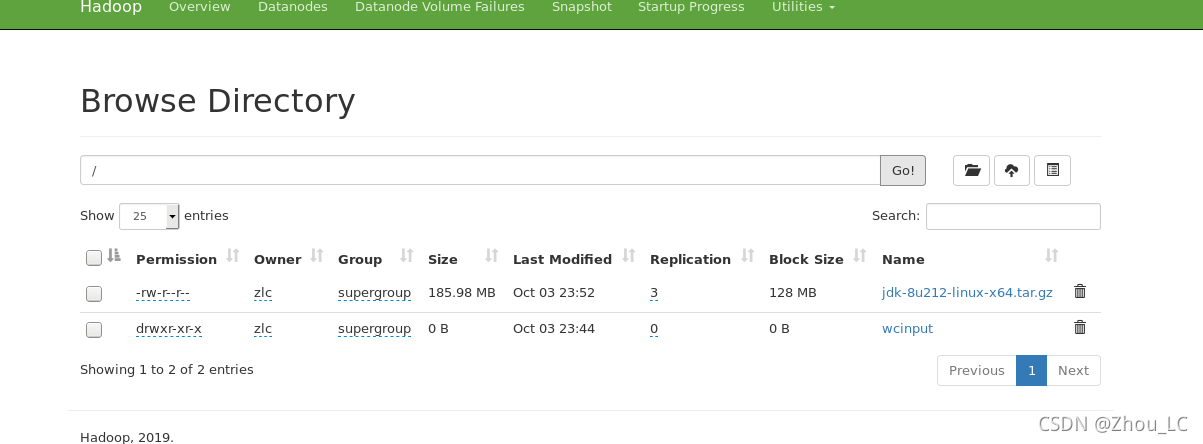The image size is (1203, 444).
Task: Open the Startup Progress tab
Action: (691, 7)
